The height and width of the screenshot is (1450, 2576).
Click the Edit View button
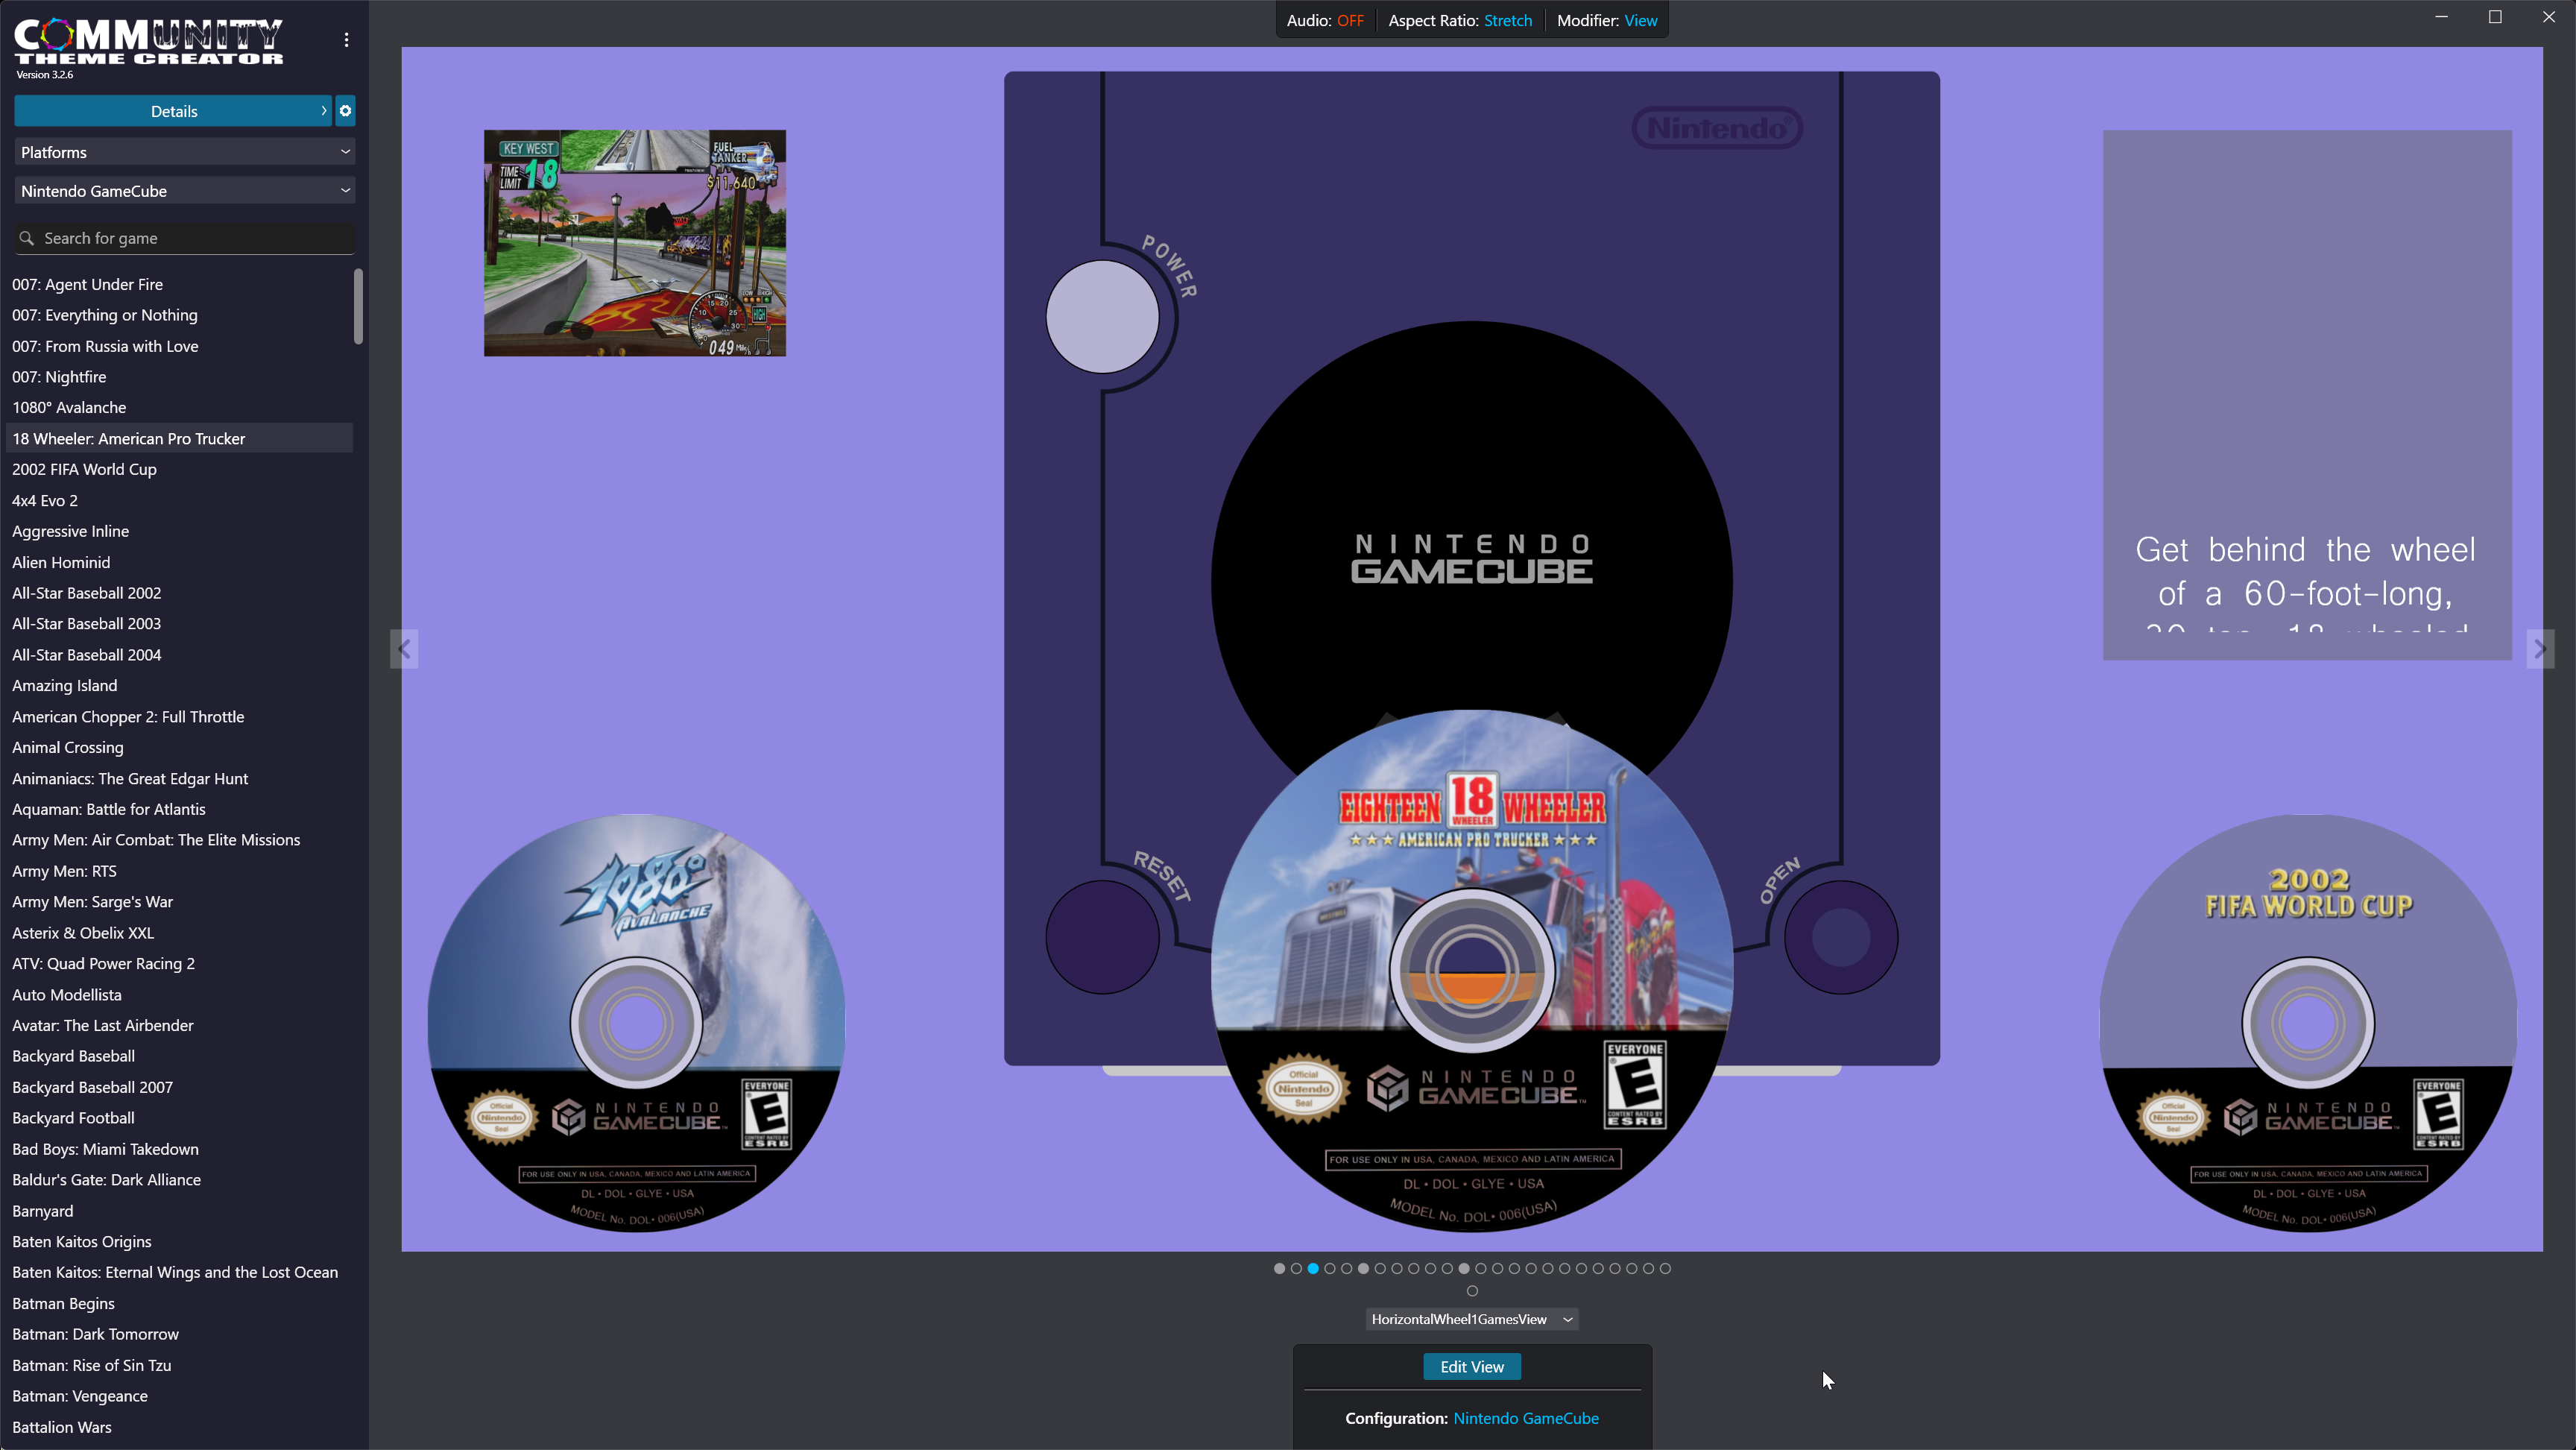coord(1472,1367)
